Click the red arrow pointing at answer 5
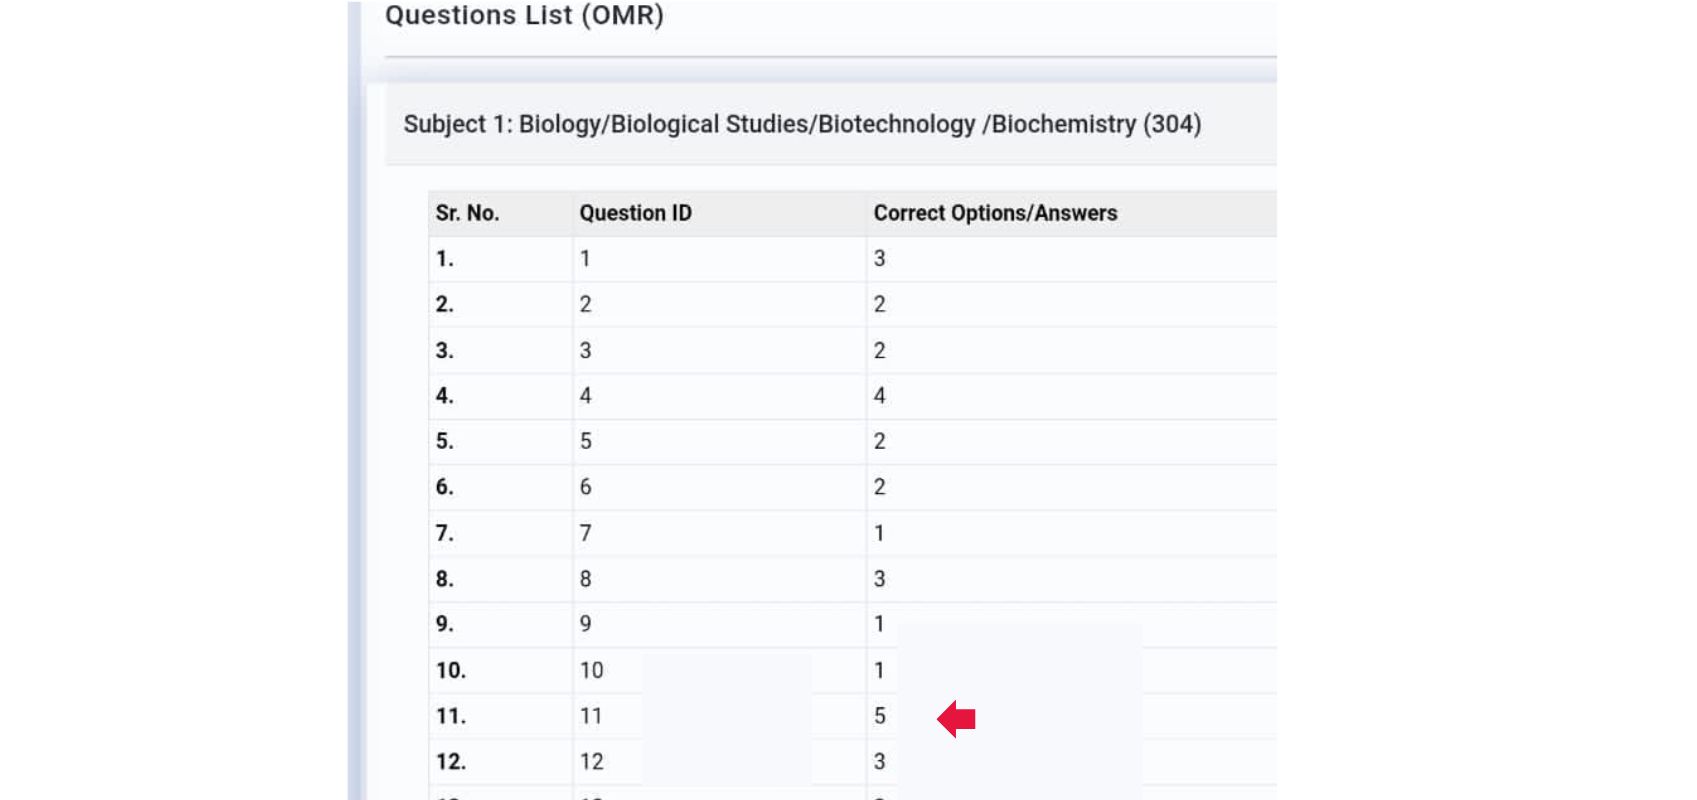Screen dimensions: 1697x800 coord(957,718)
